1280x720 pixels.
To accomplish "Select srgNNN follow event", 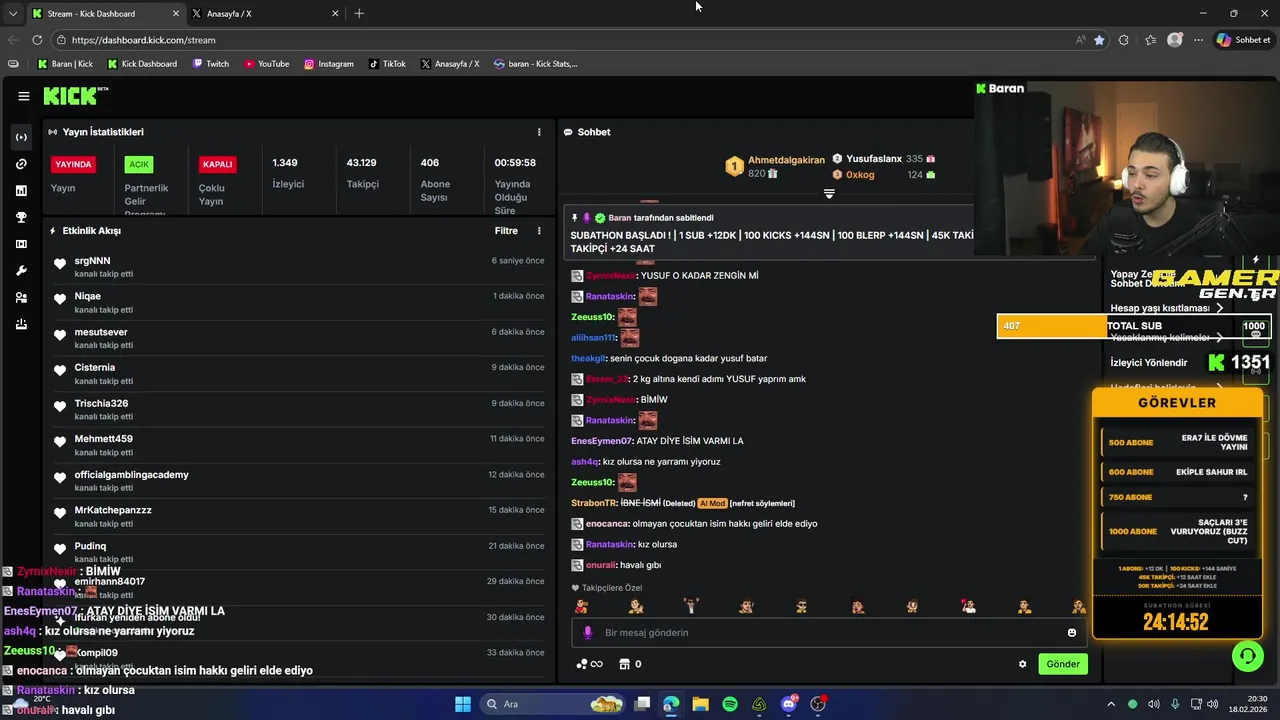I will 299,267.
